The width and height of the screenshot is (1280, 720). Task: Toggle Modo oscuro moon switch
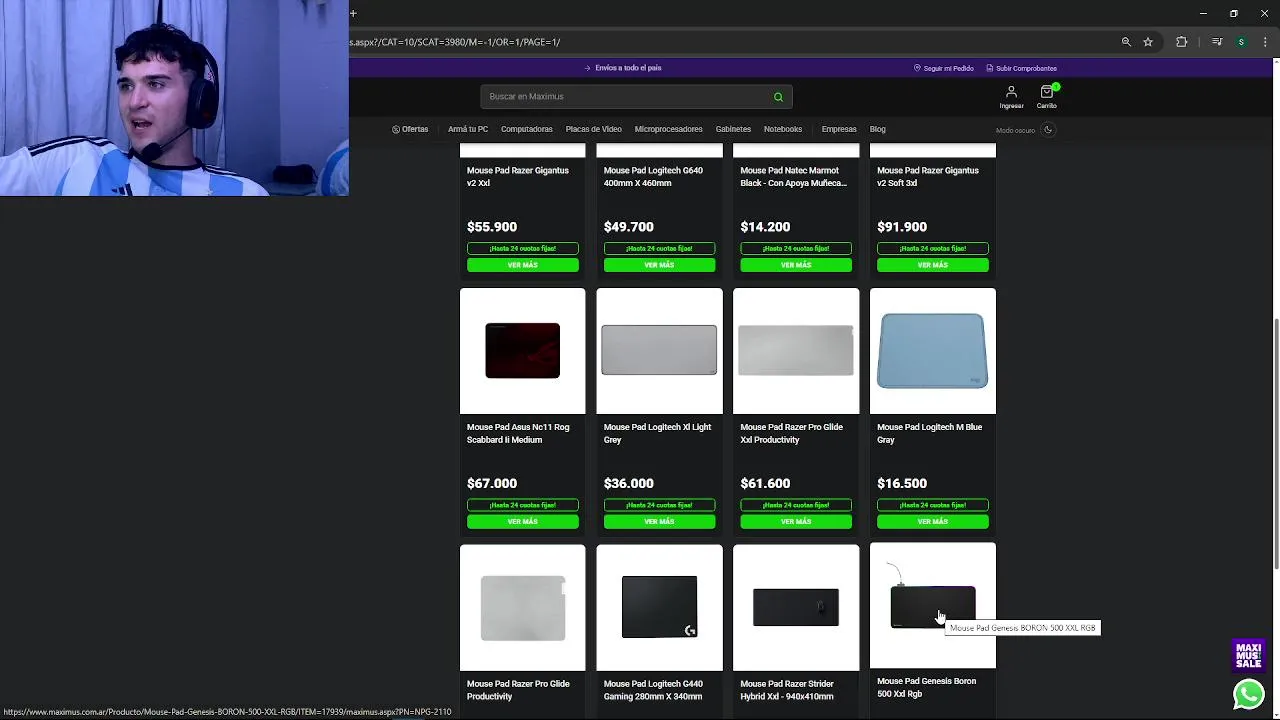coord(1048,129)
